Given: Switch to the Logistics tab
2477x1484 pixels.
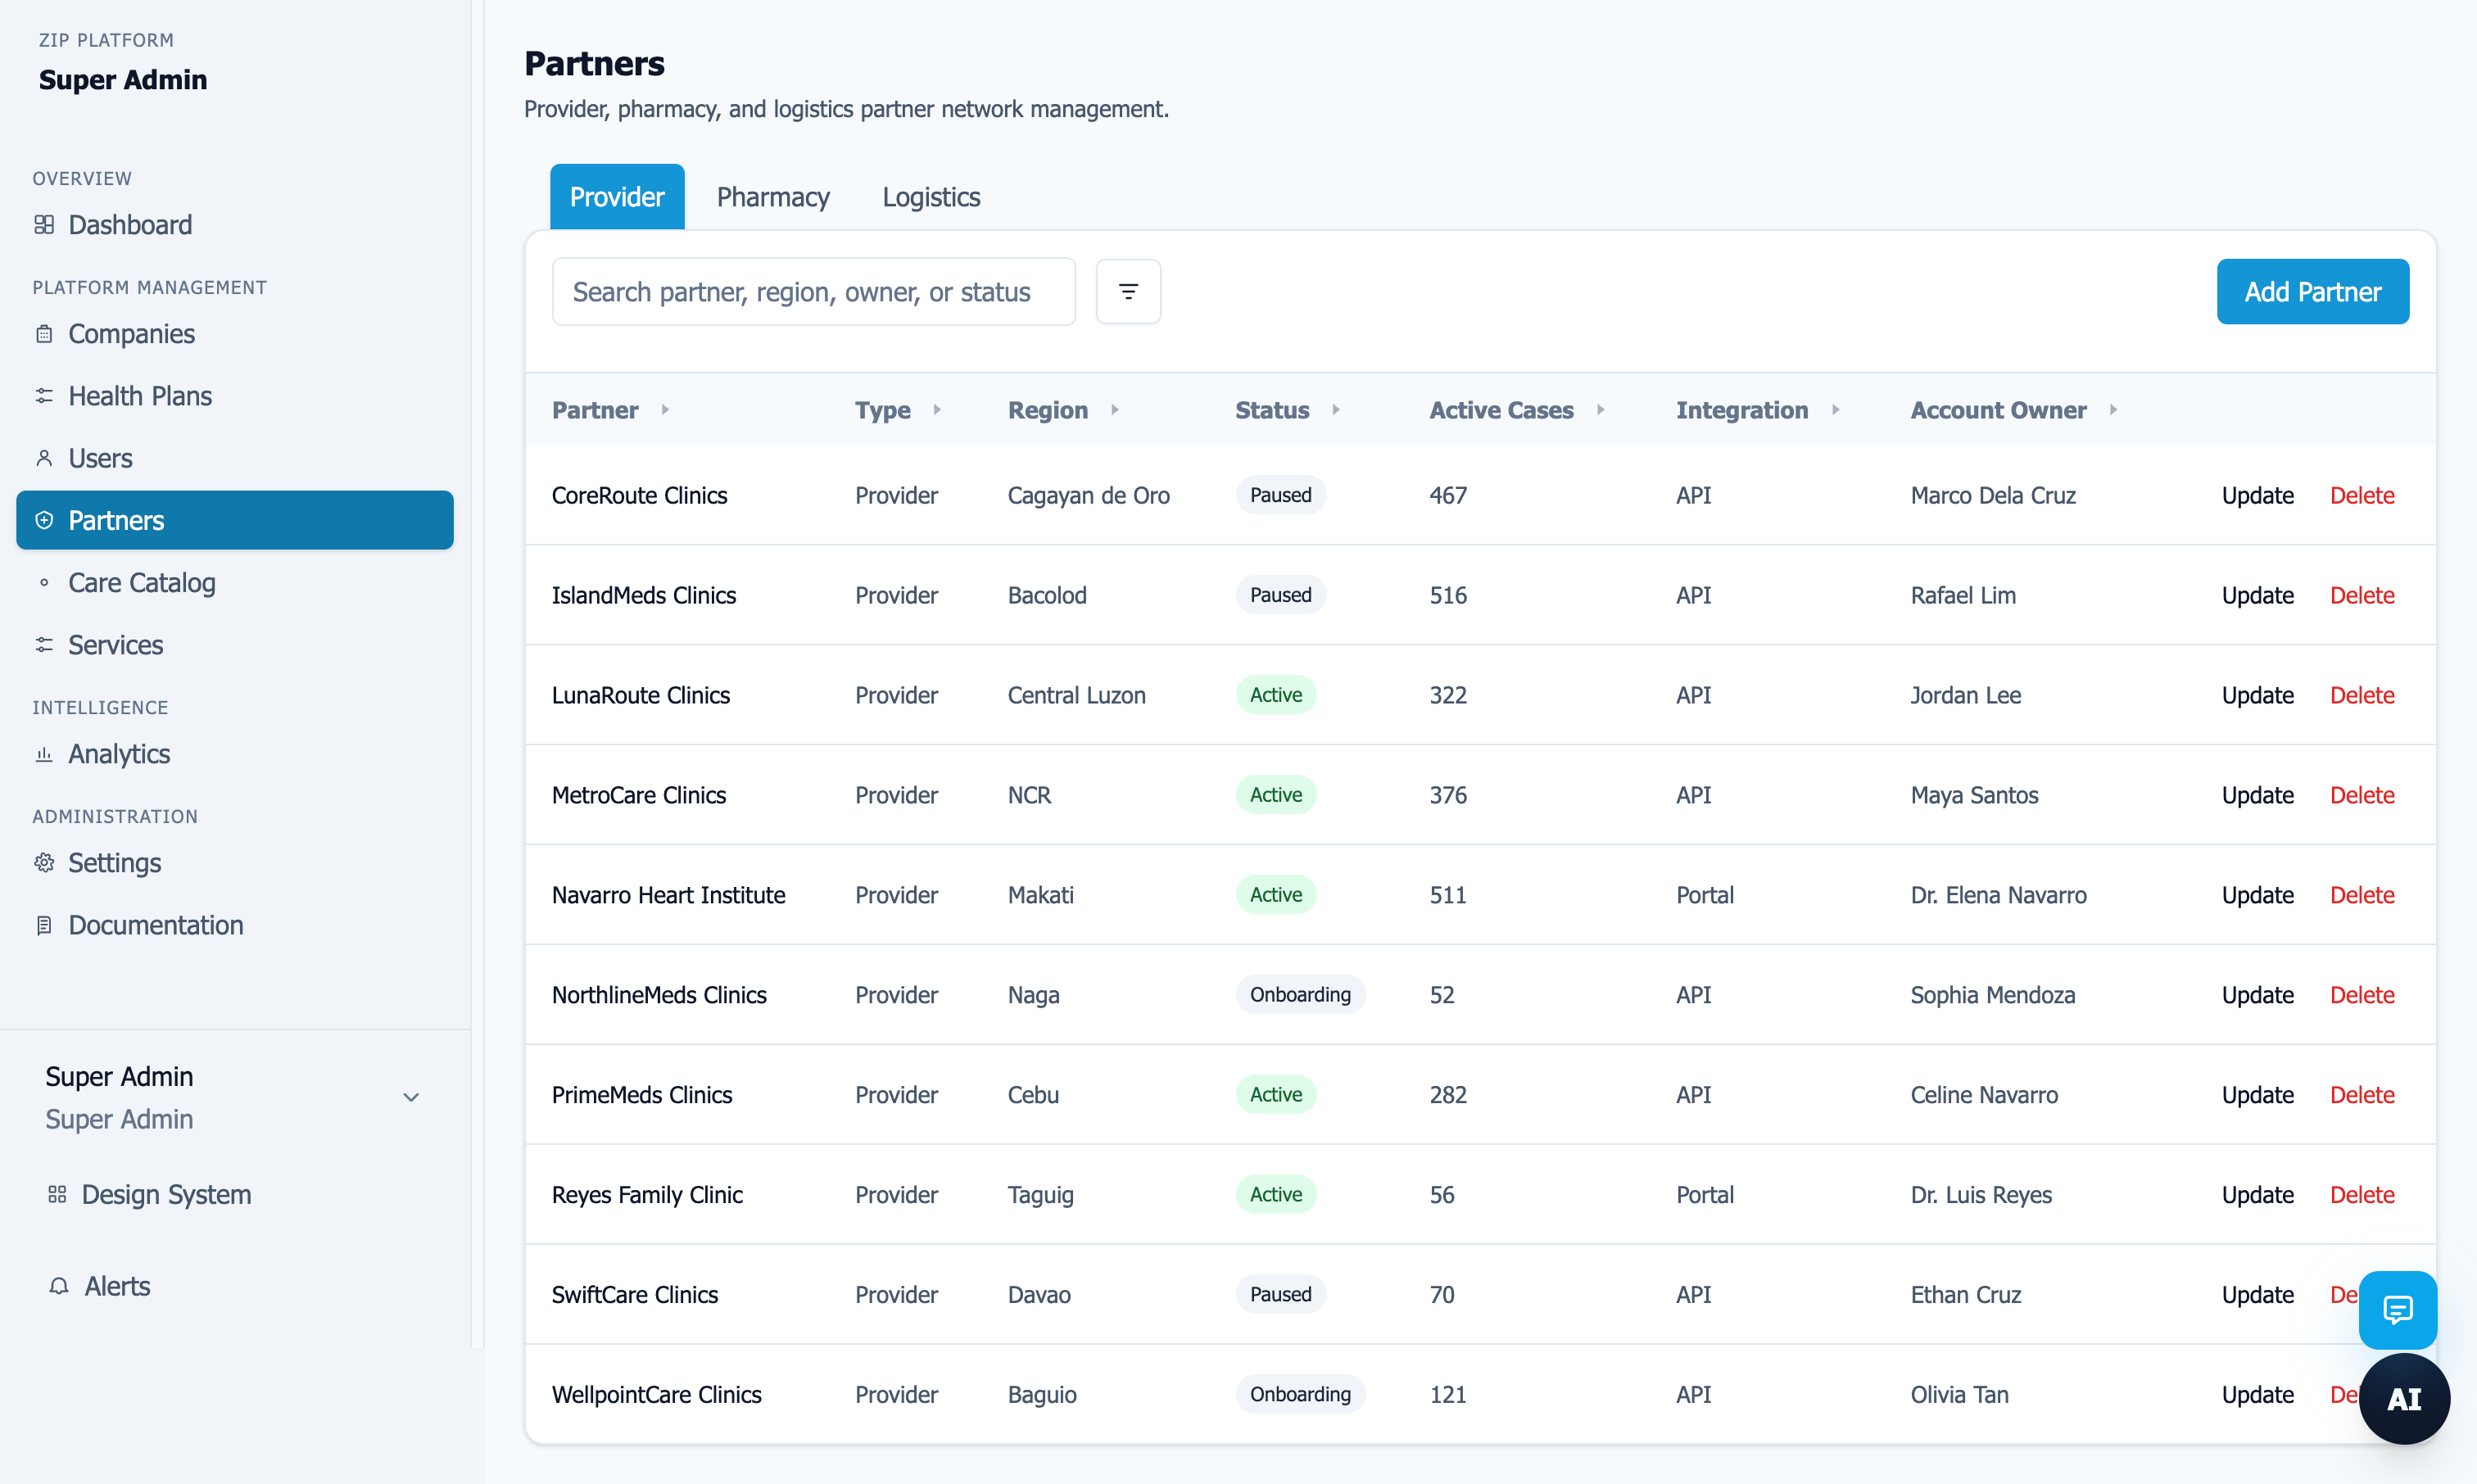Looking at the screenshot, I should (x=930, y=197).
